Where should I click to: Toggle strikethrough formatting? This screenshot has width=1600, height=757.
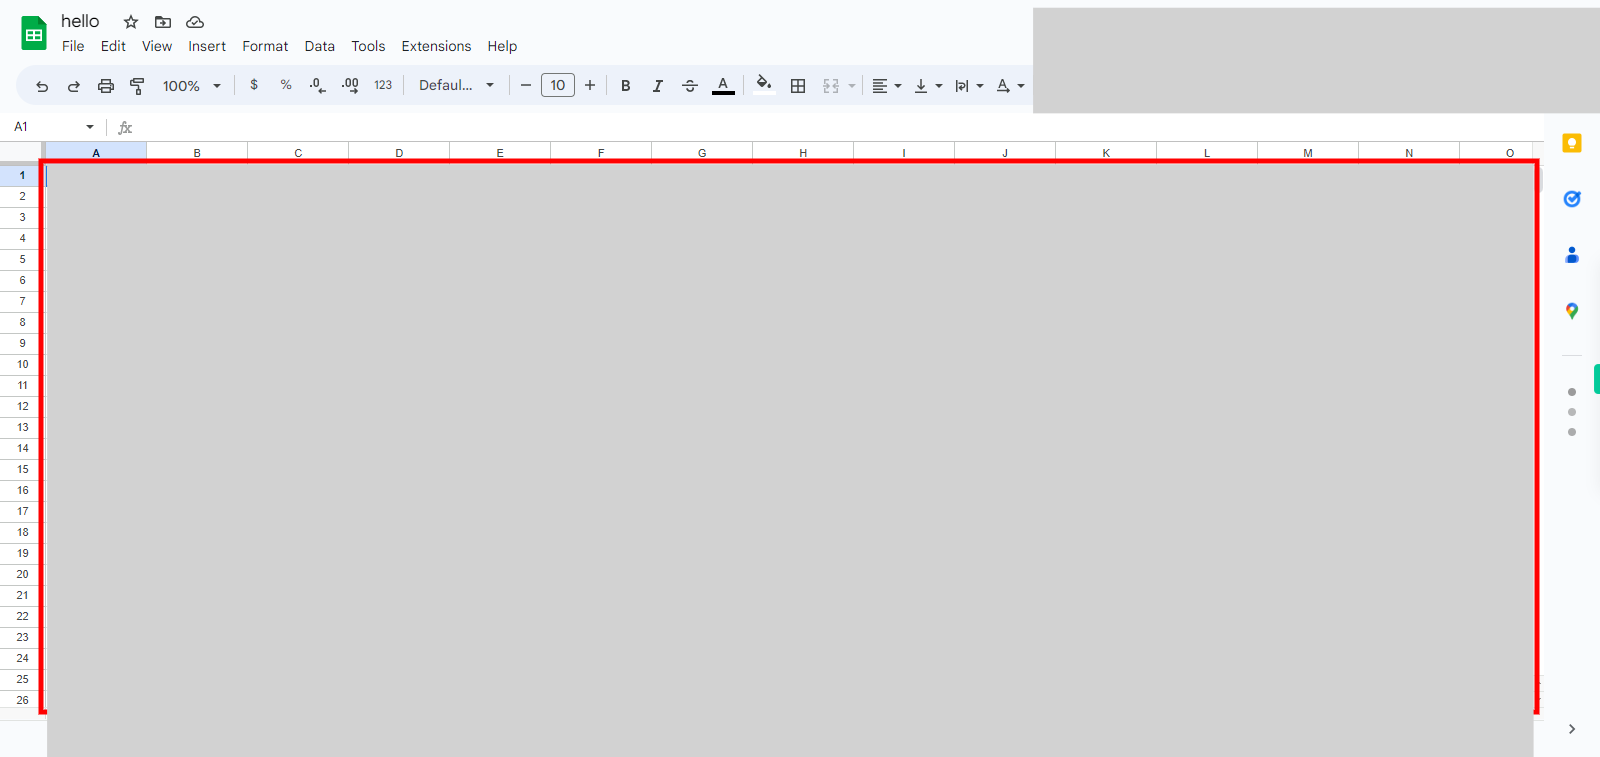690,86
